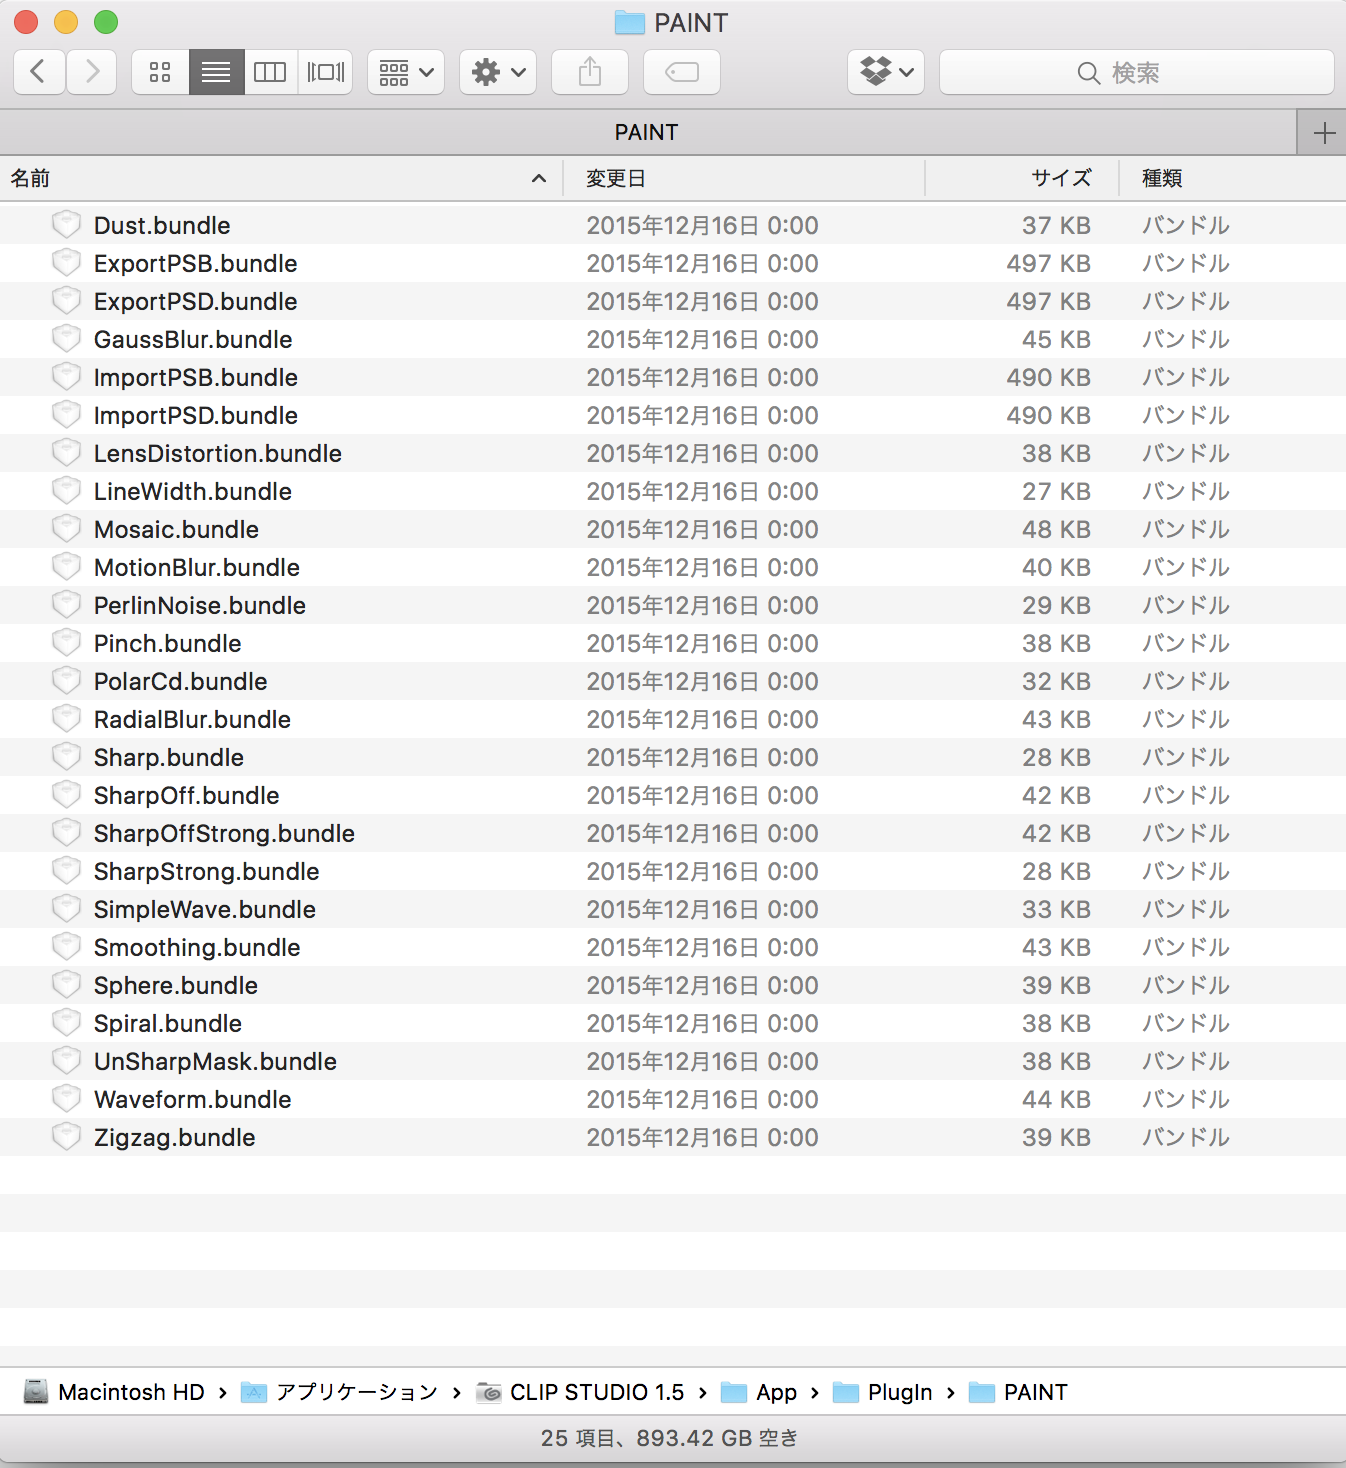Go back to the previous folder
The width and height of the screenshot is (1346, 1468).
coord(39,72)
